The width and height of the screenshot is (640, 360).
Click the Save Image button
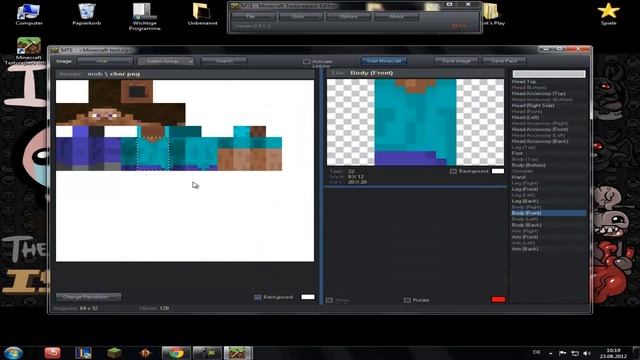(456, 61)
